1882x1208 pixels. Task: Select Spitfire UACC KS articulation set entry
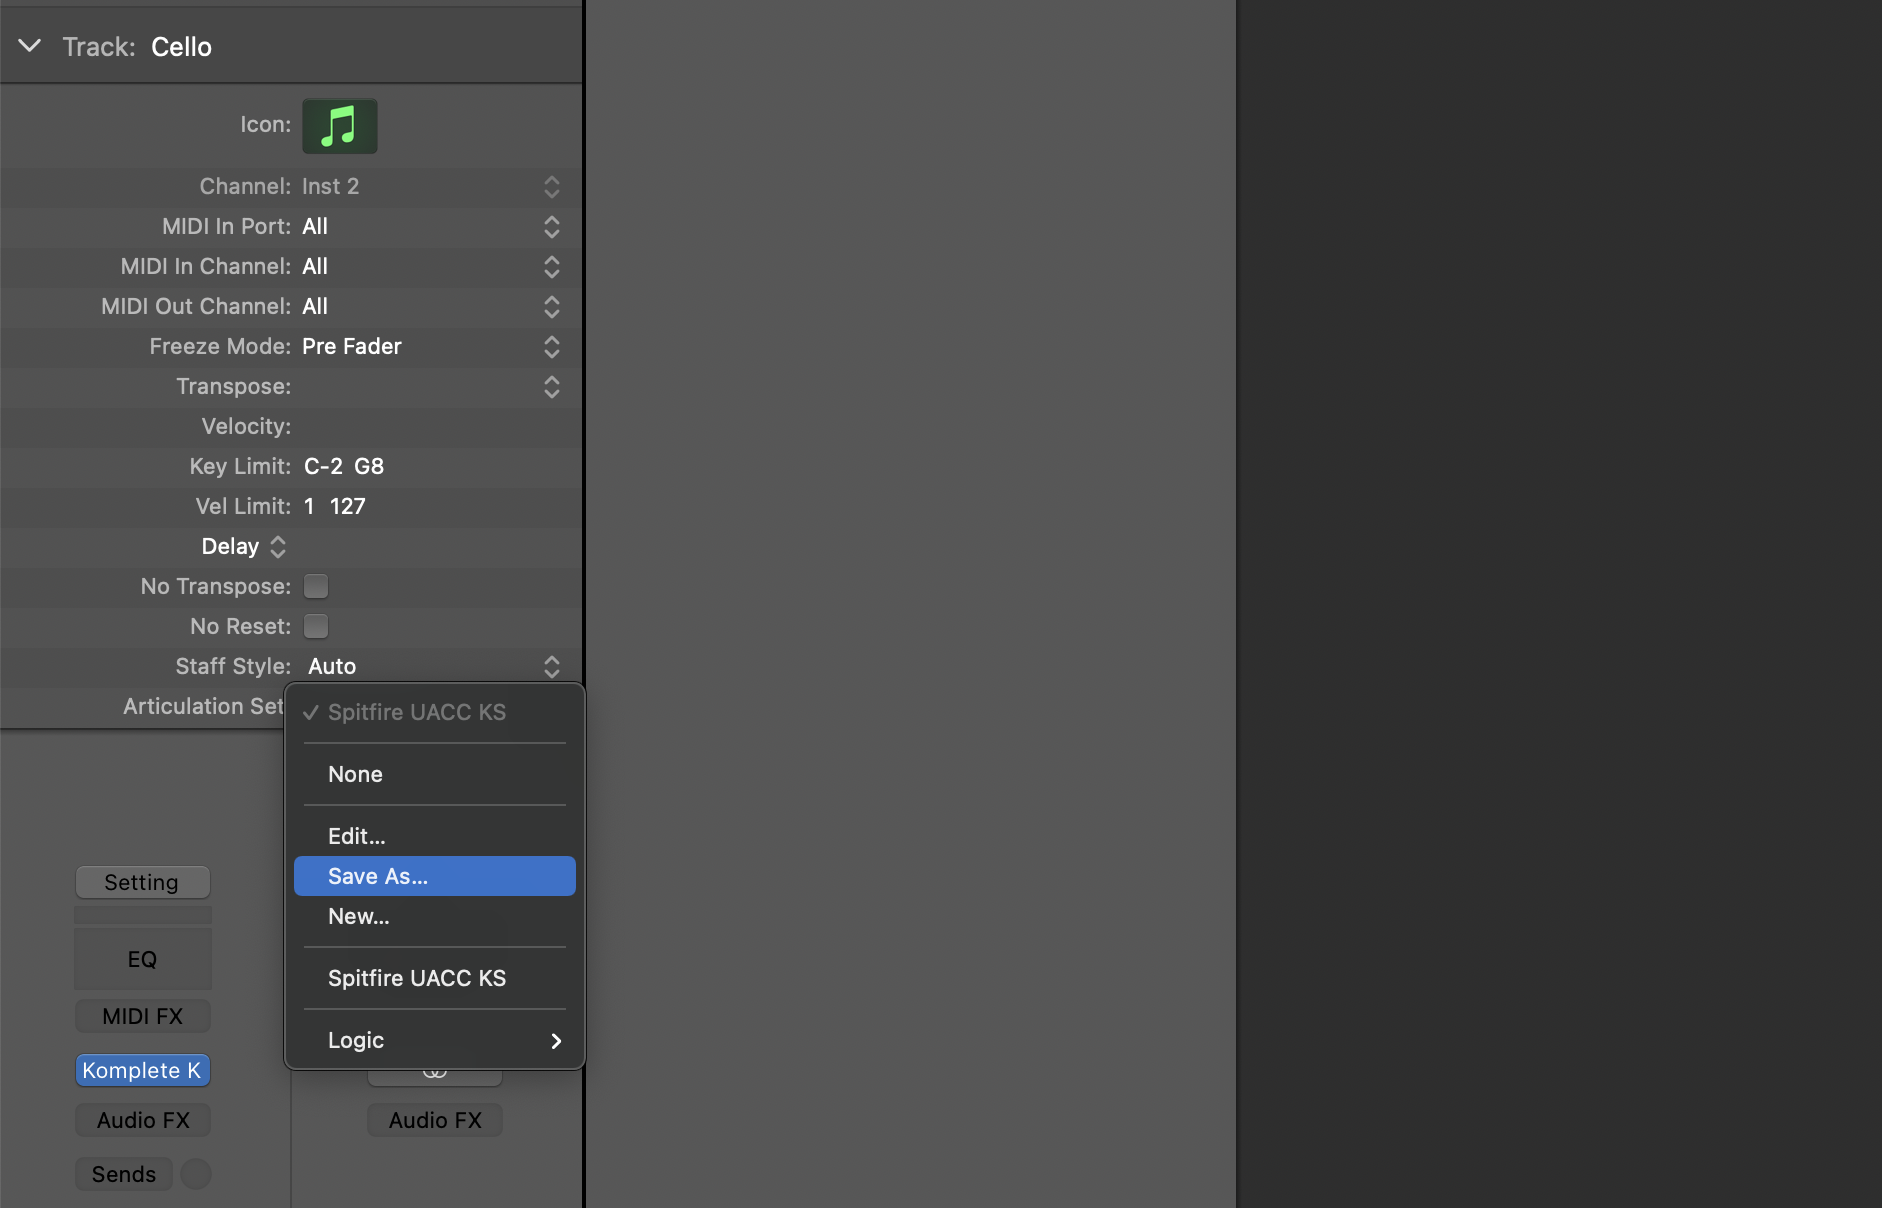click(435, 978)
